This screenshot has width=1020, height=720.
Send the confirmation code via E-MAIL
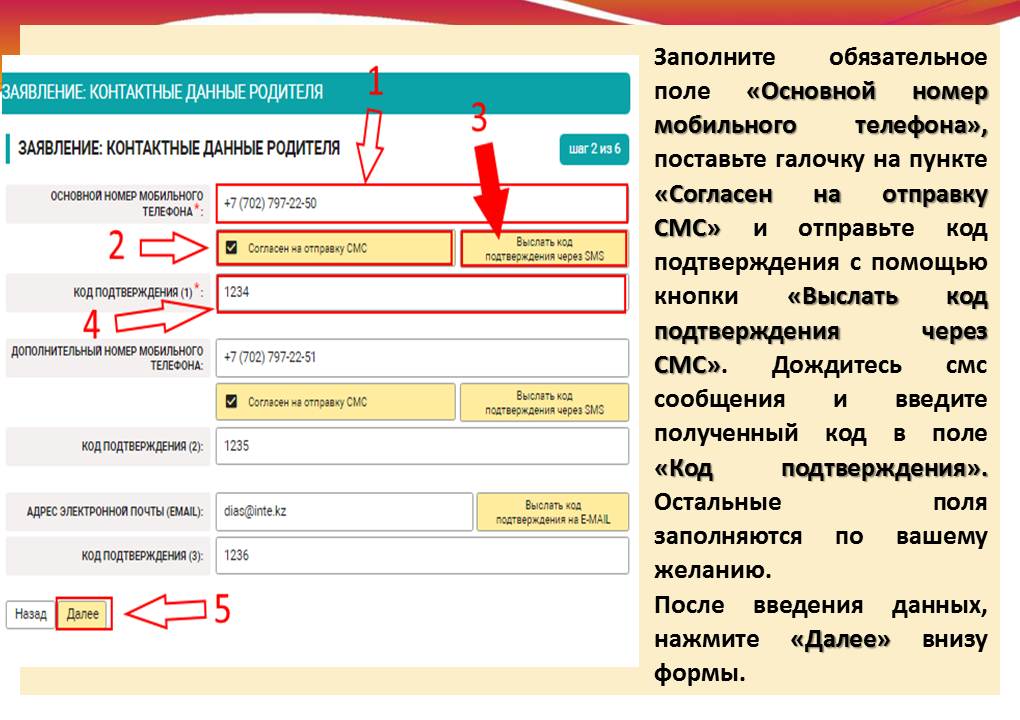click(x=552, y=511)
